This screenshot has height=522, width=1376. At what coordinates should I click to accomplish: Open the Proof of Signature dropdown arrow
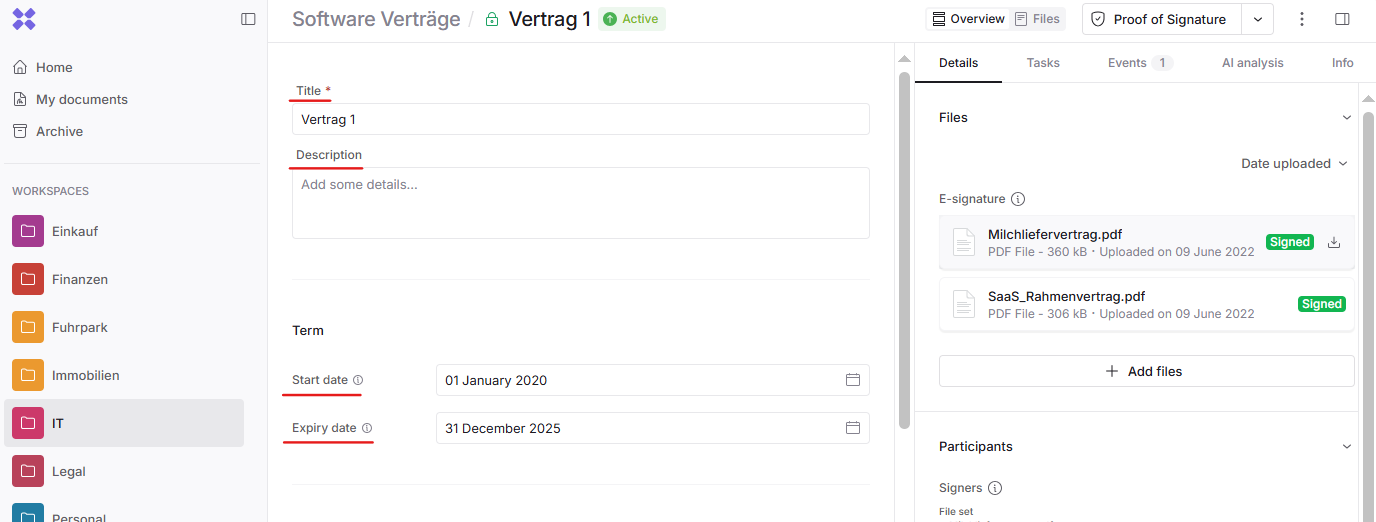[x=1258, y=19]
